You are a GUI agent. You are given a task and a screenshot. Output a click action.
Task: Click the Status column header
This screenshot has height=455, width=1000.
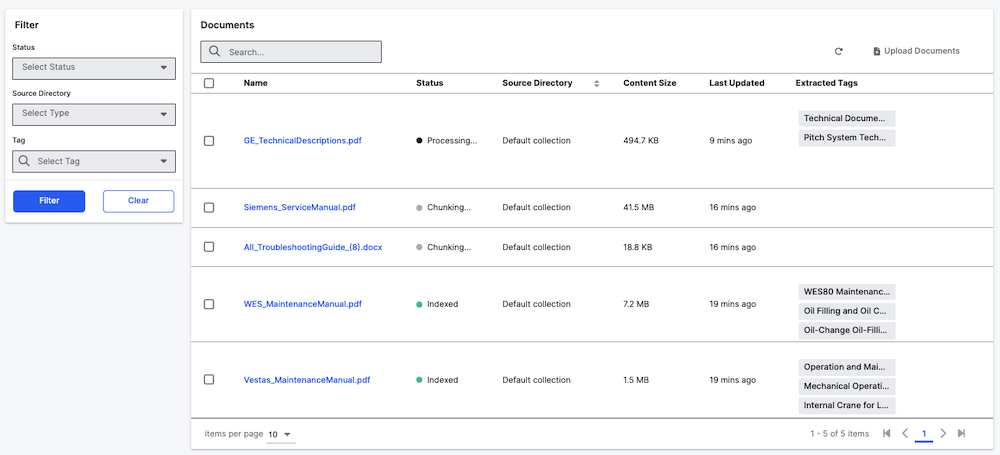tap(429, 83)
